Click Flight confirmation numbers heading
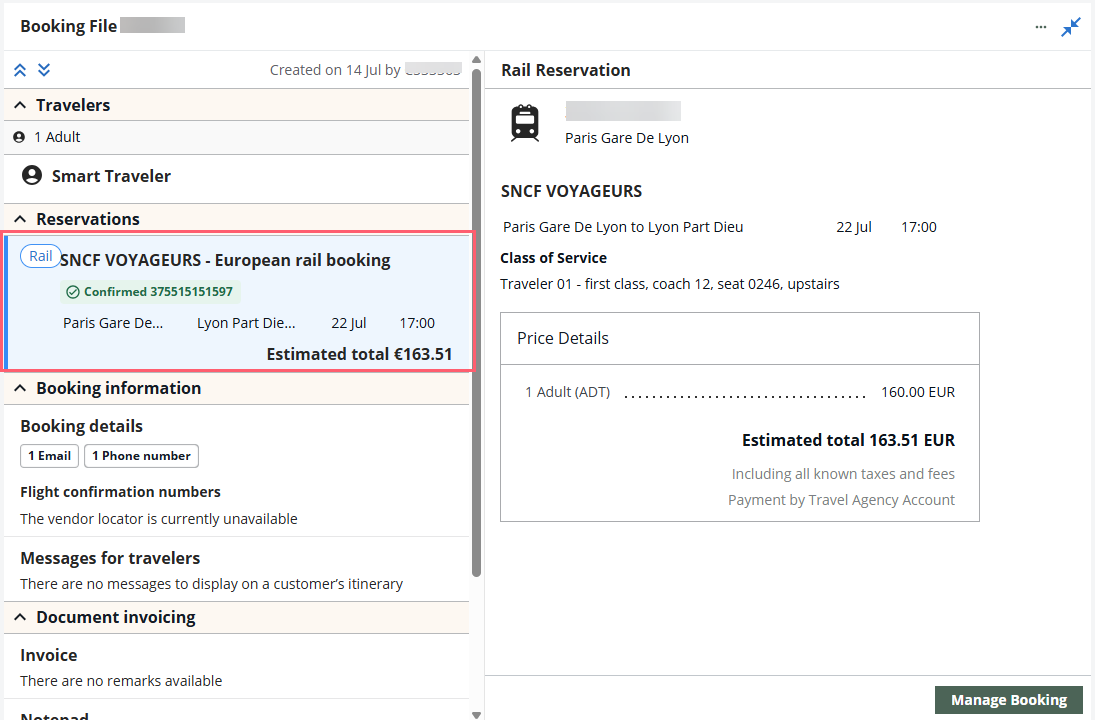Image resolution: width=1095 pixels, height=720 pixels. pyautogui.click(x=120, y=492)
